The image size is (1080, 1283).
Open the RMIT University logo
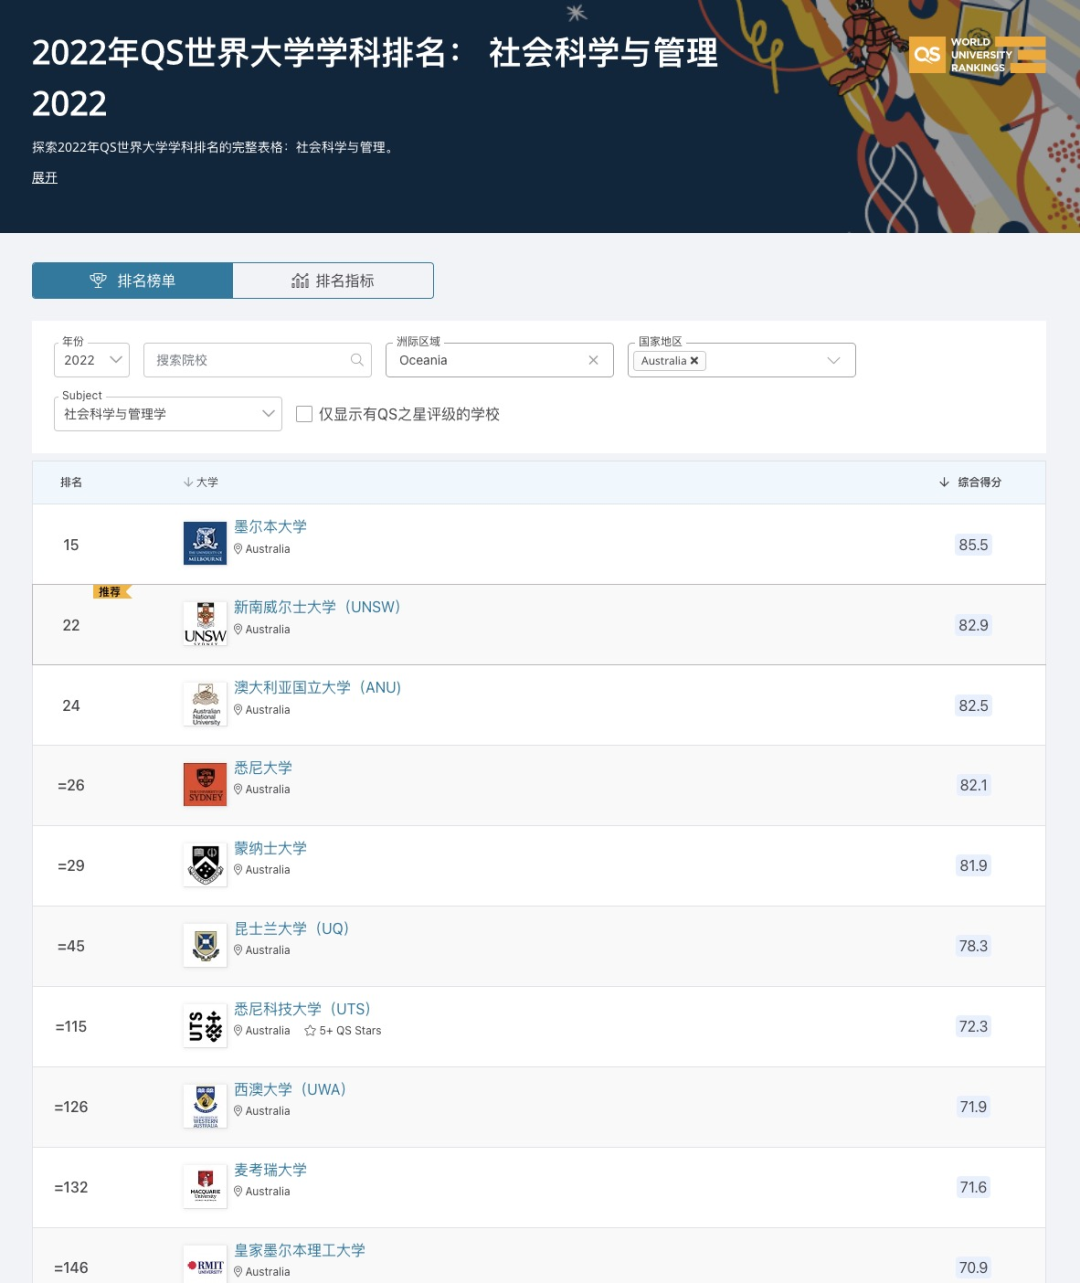(x=205, y=1267)
